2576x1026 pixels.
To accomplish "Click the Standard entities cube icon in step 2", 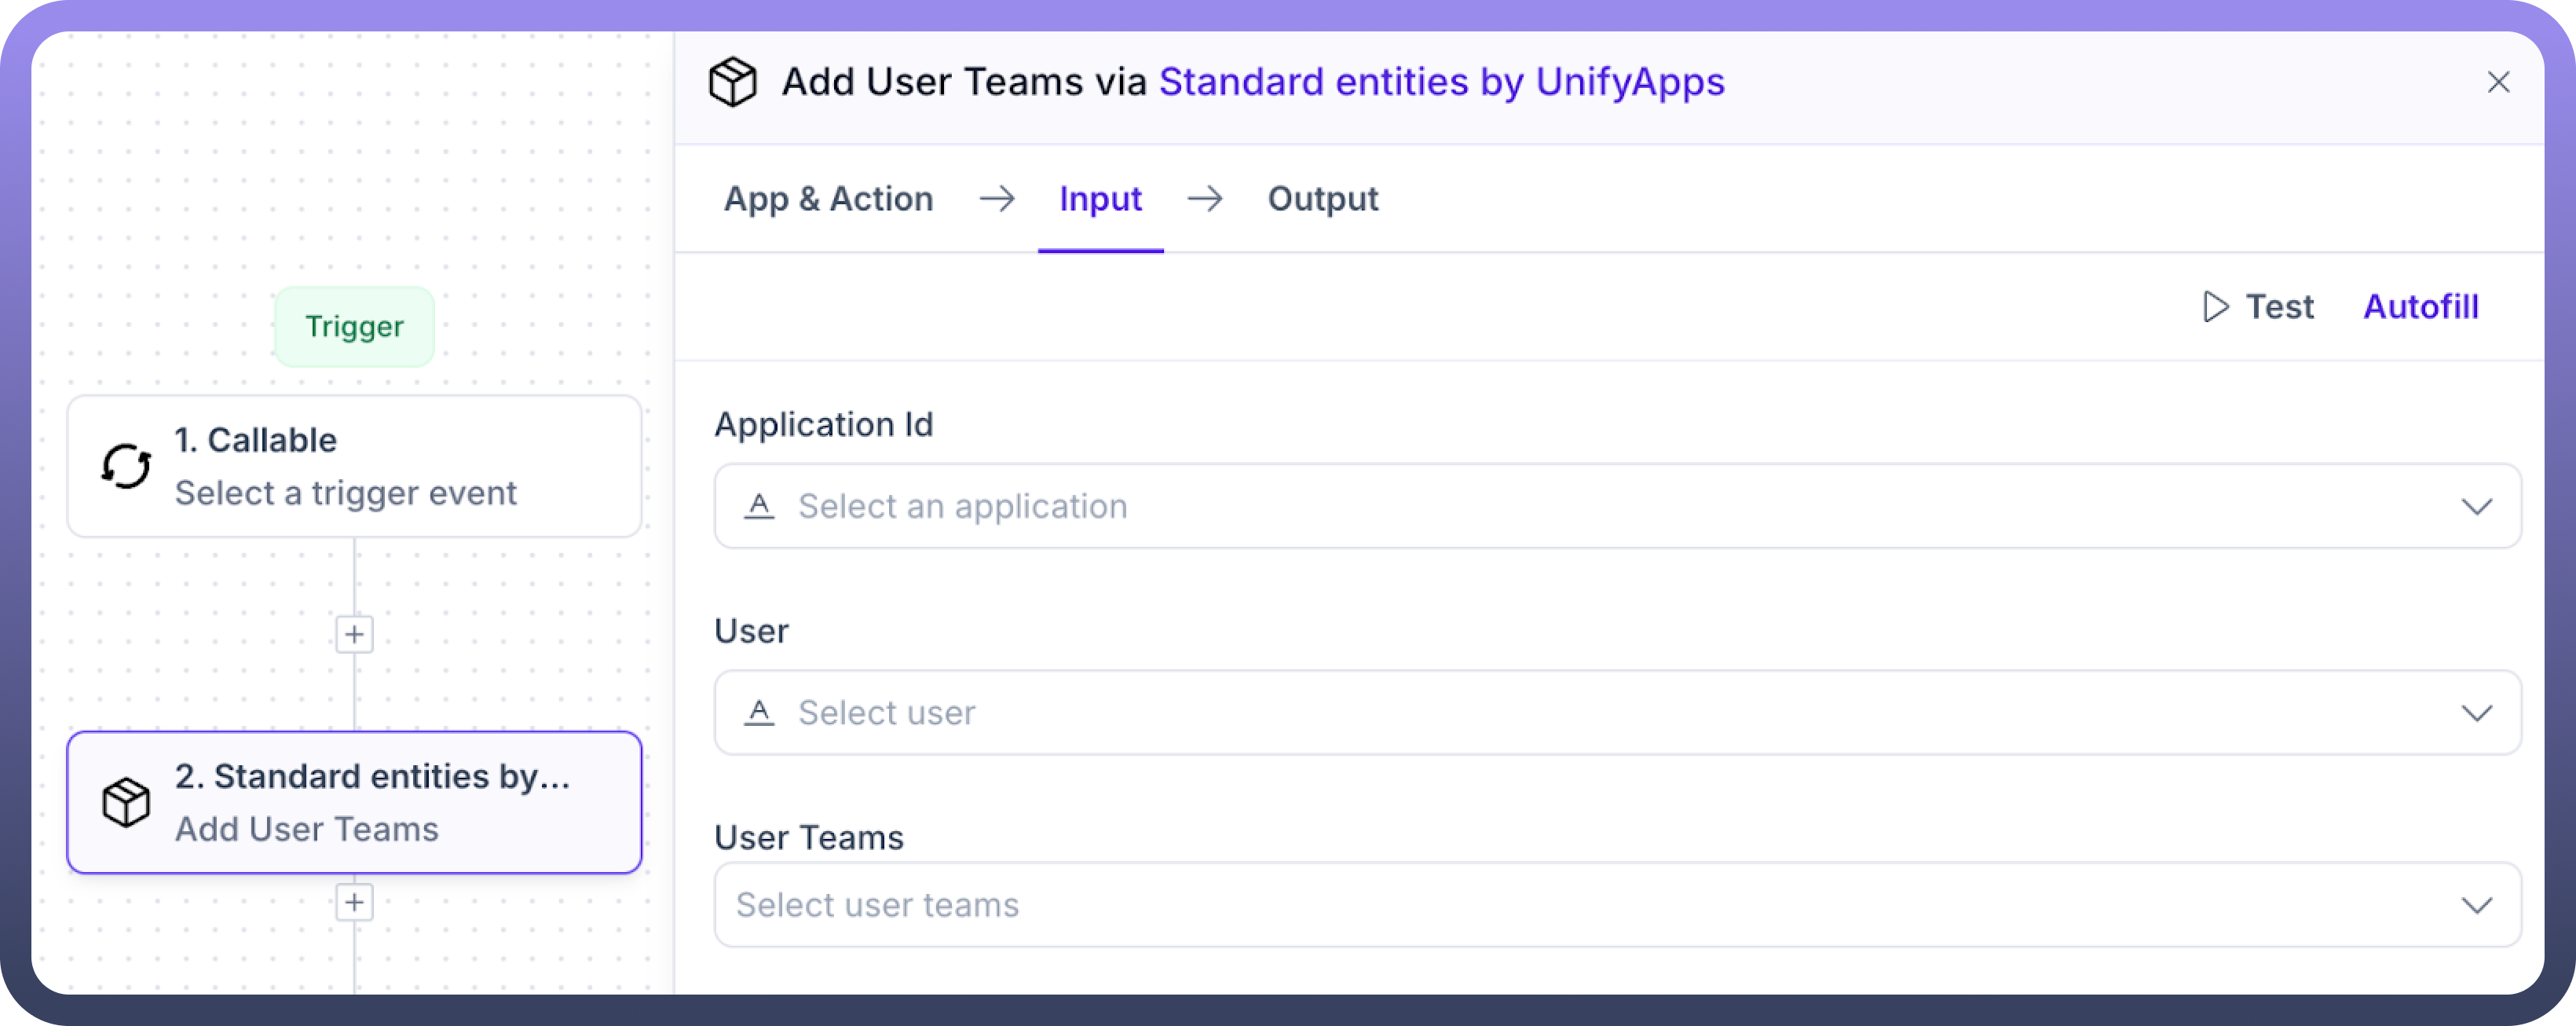I will click(x=126, y=802).
